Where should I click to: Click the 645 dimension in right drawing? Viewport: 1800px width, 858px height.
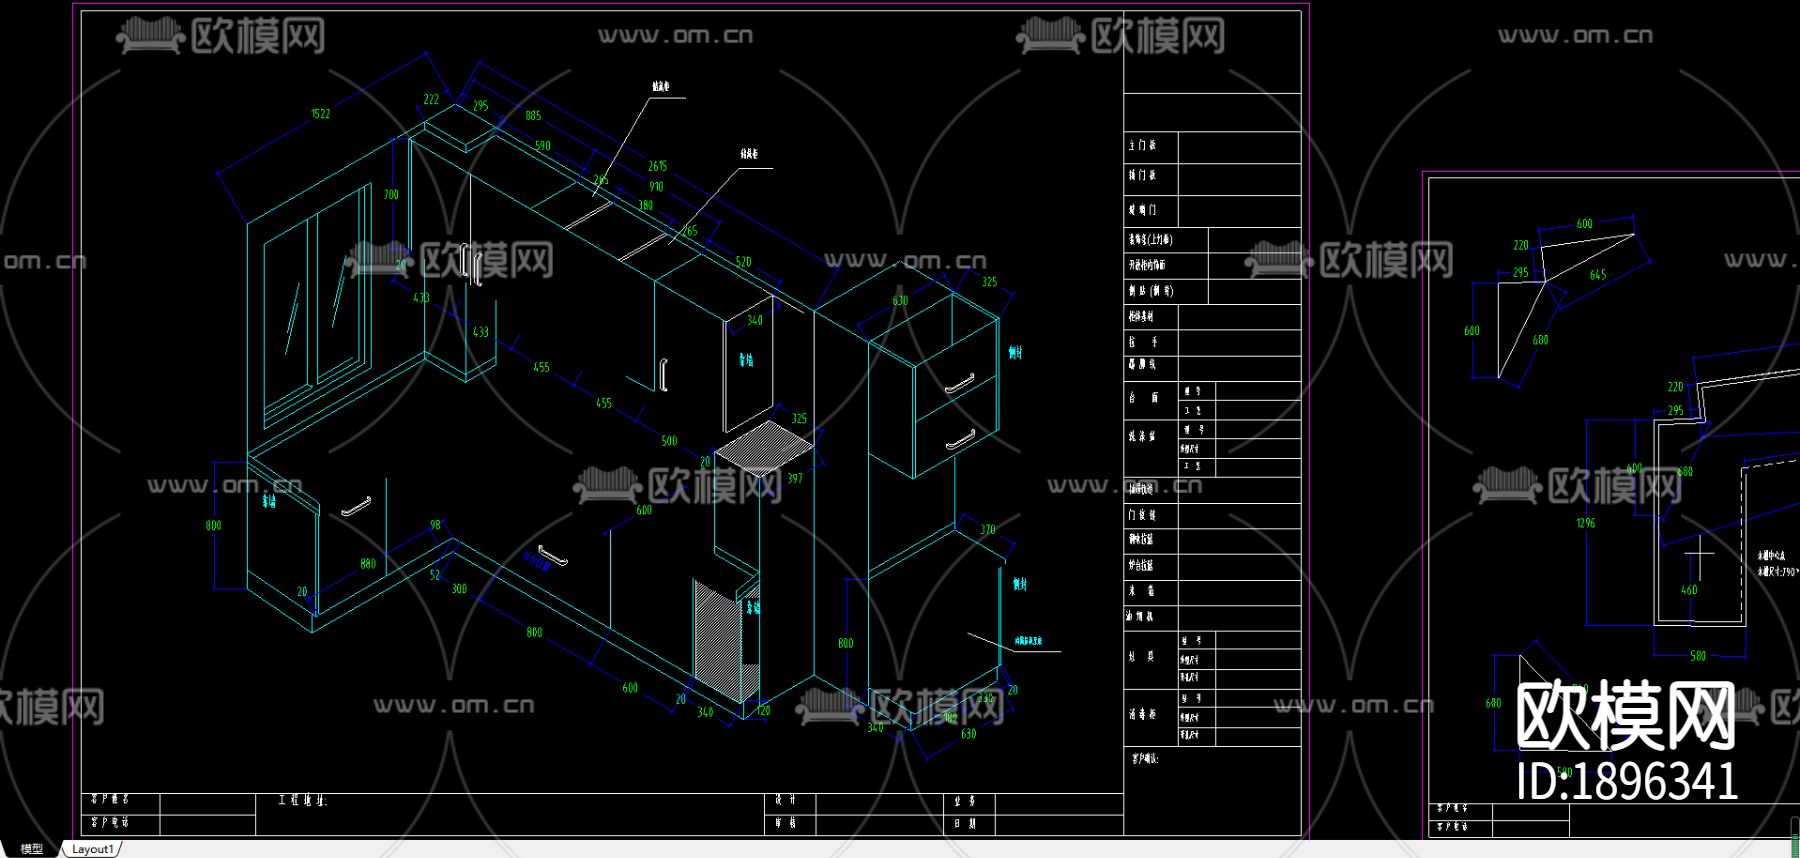(x=1598, y=275)
